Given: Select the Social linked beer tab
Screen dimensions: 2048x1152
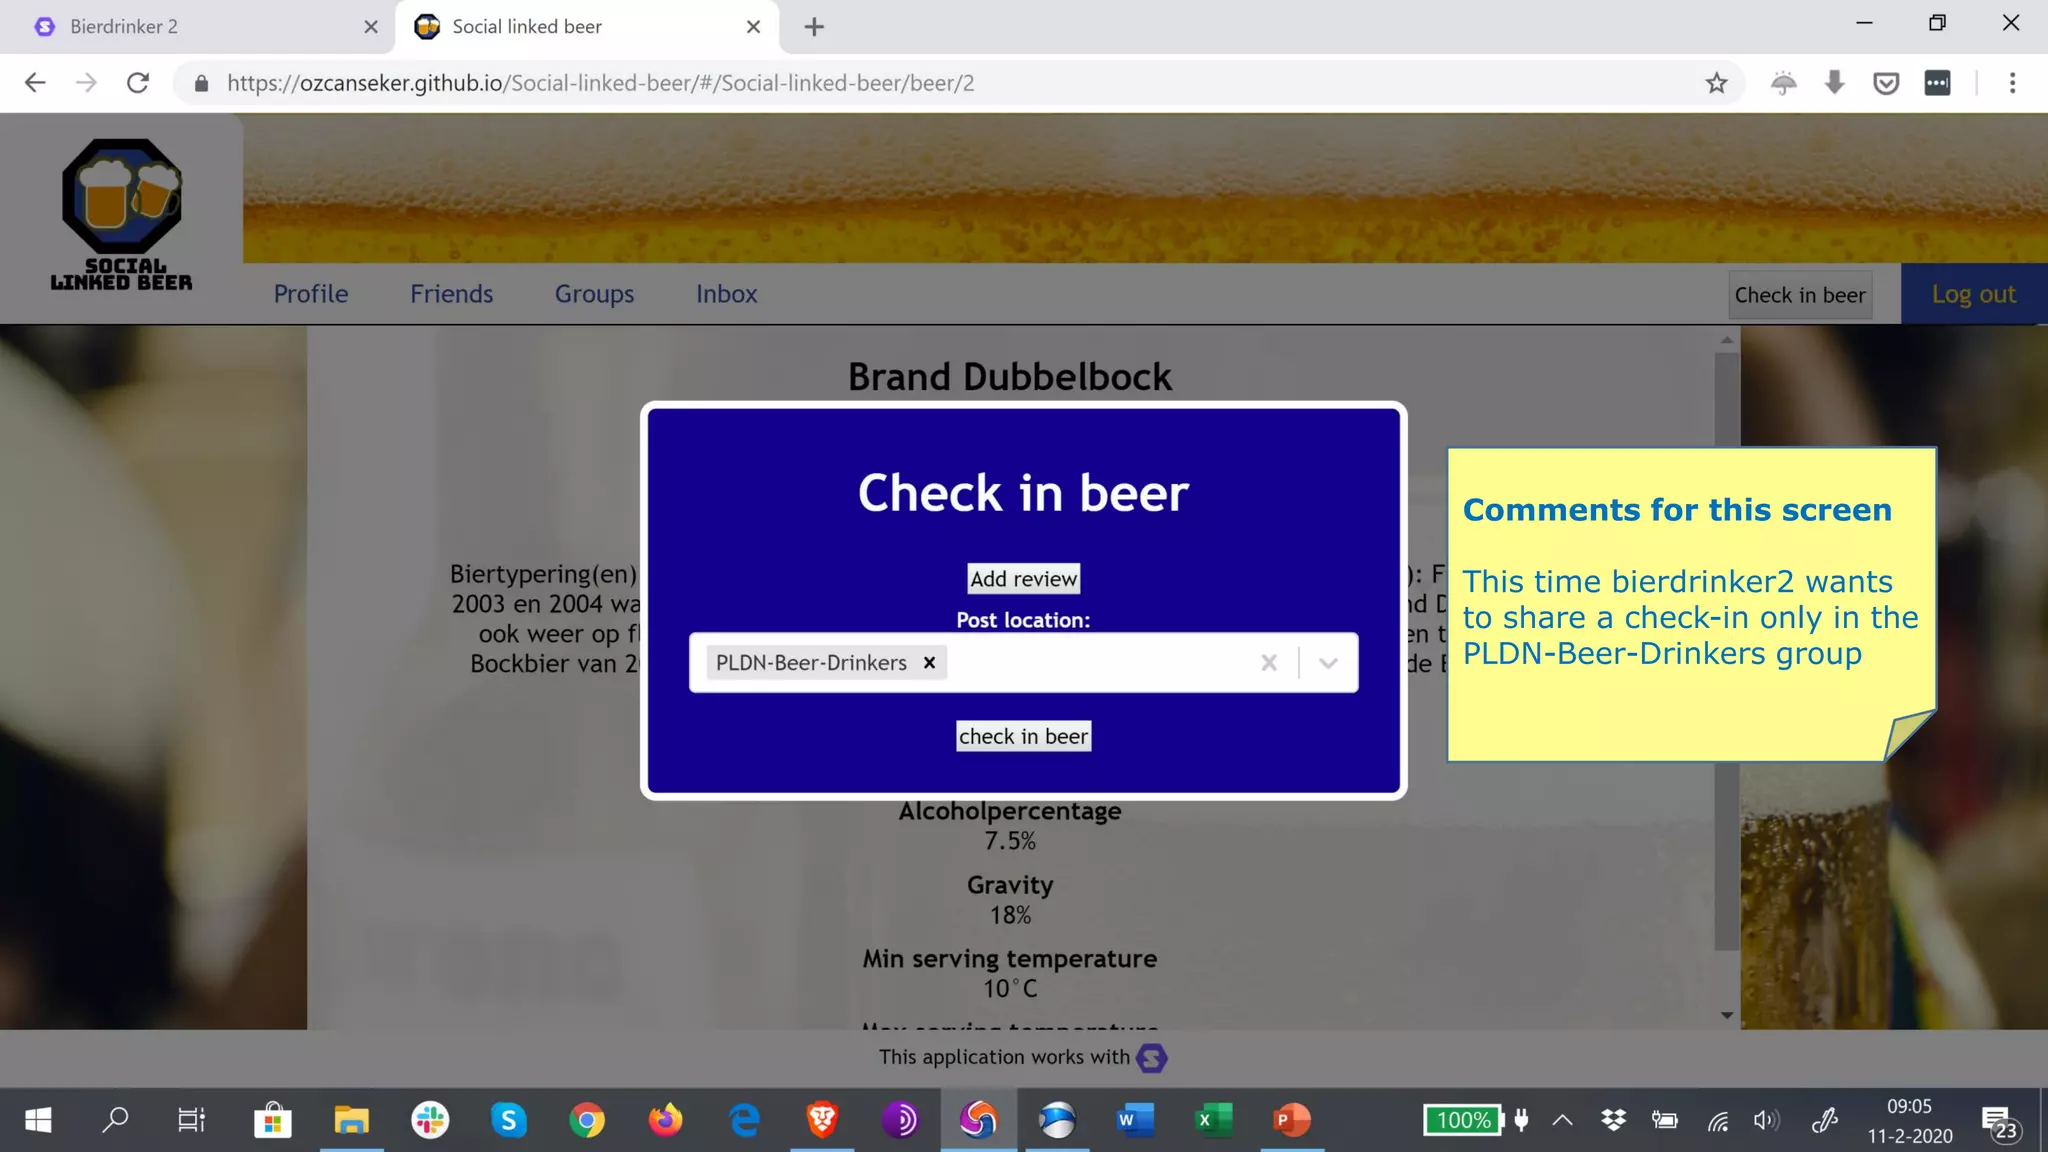Looking at the screenshot, I should point(586,27).
